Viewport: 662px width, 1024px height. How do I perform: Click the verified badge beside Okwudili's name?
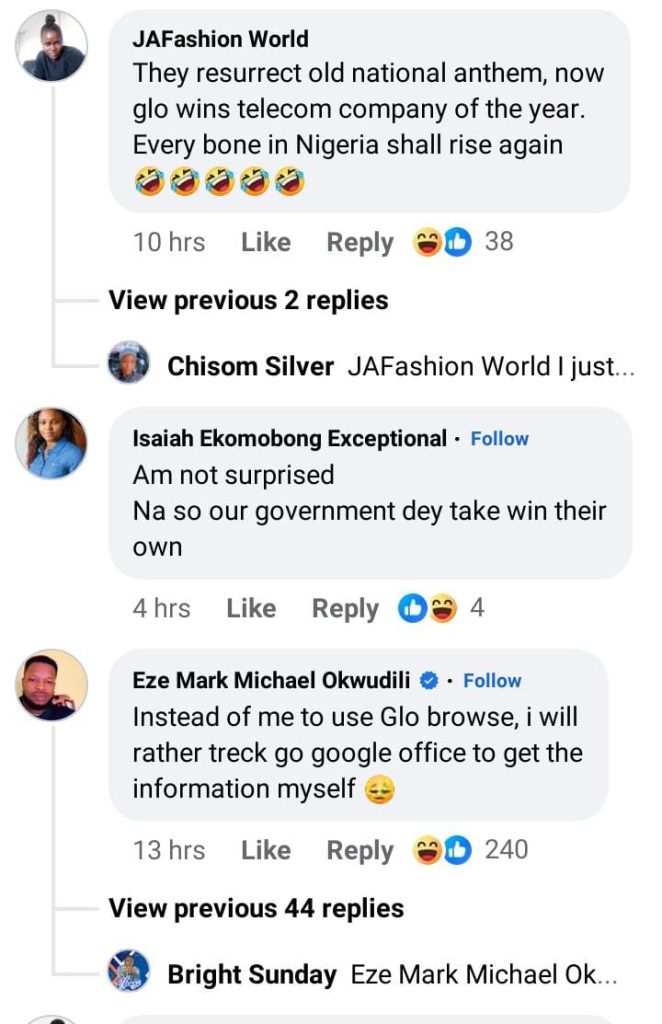[429, 681]
